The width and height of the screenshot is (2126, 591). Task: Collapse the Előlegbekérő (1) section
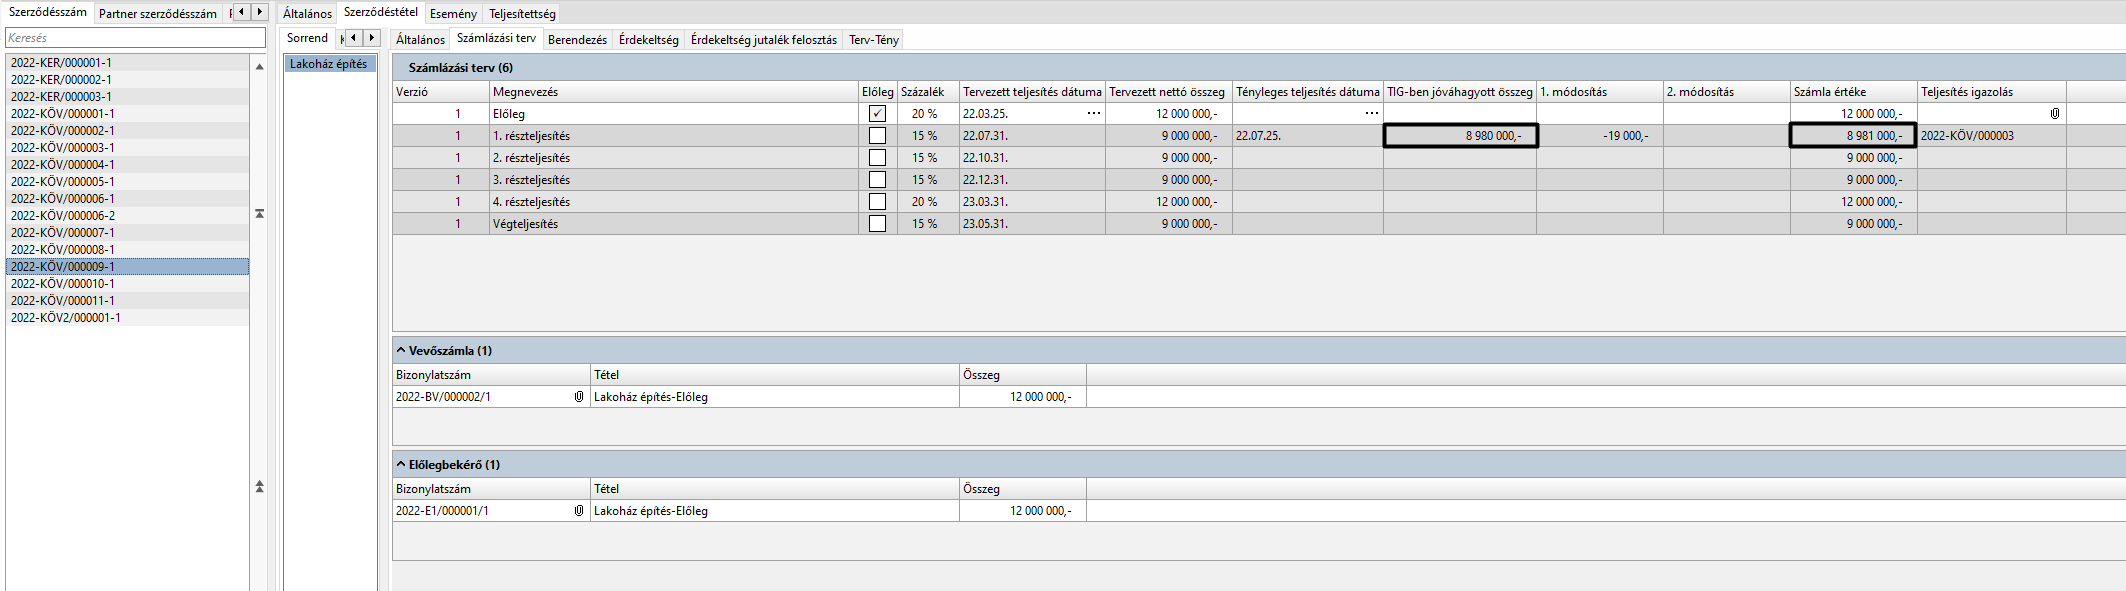point(401,465)
